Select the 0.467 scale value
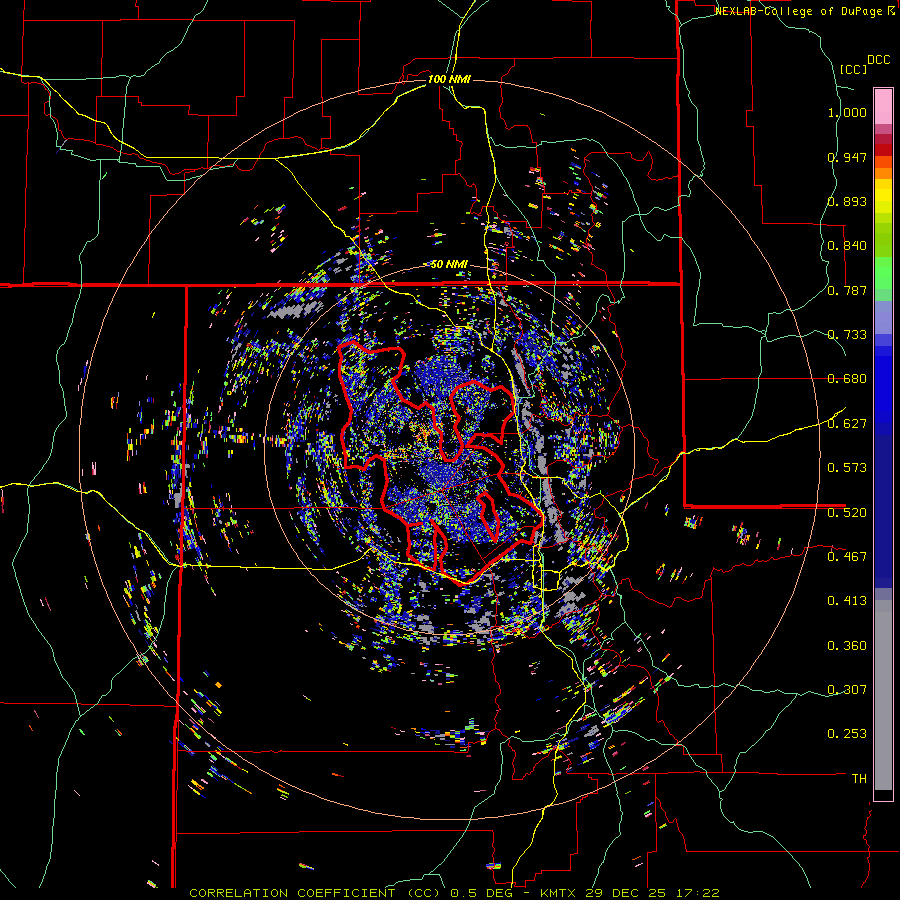 [847, 556]
